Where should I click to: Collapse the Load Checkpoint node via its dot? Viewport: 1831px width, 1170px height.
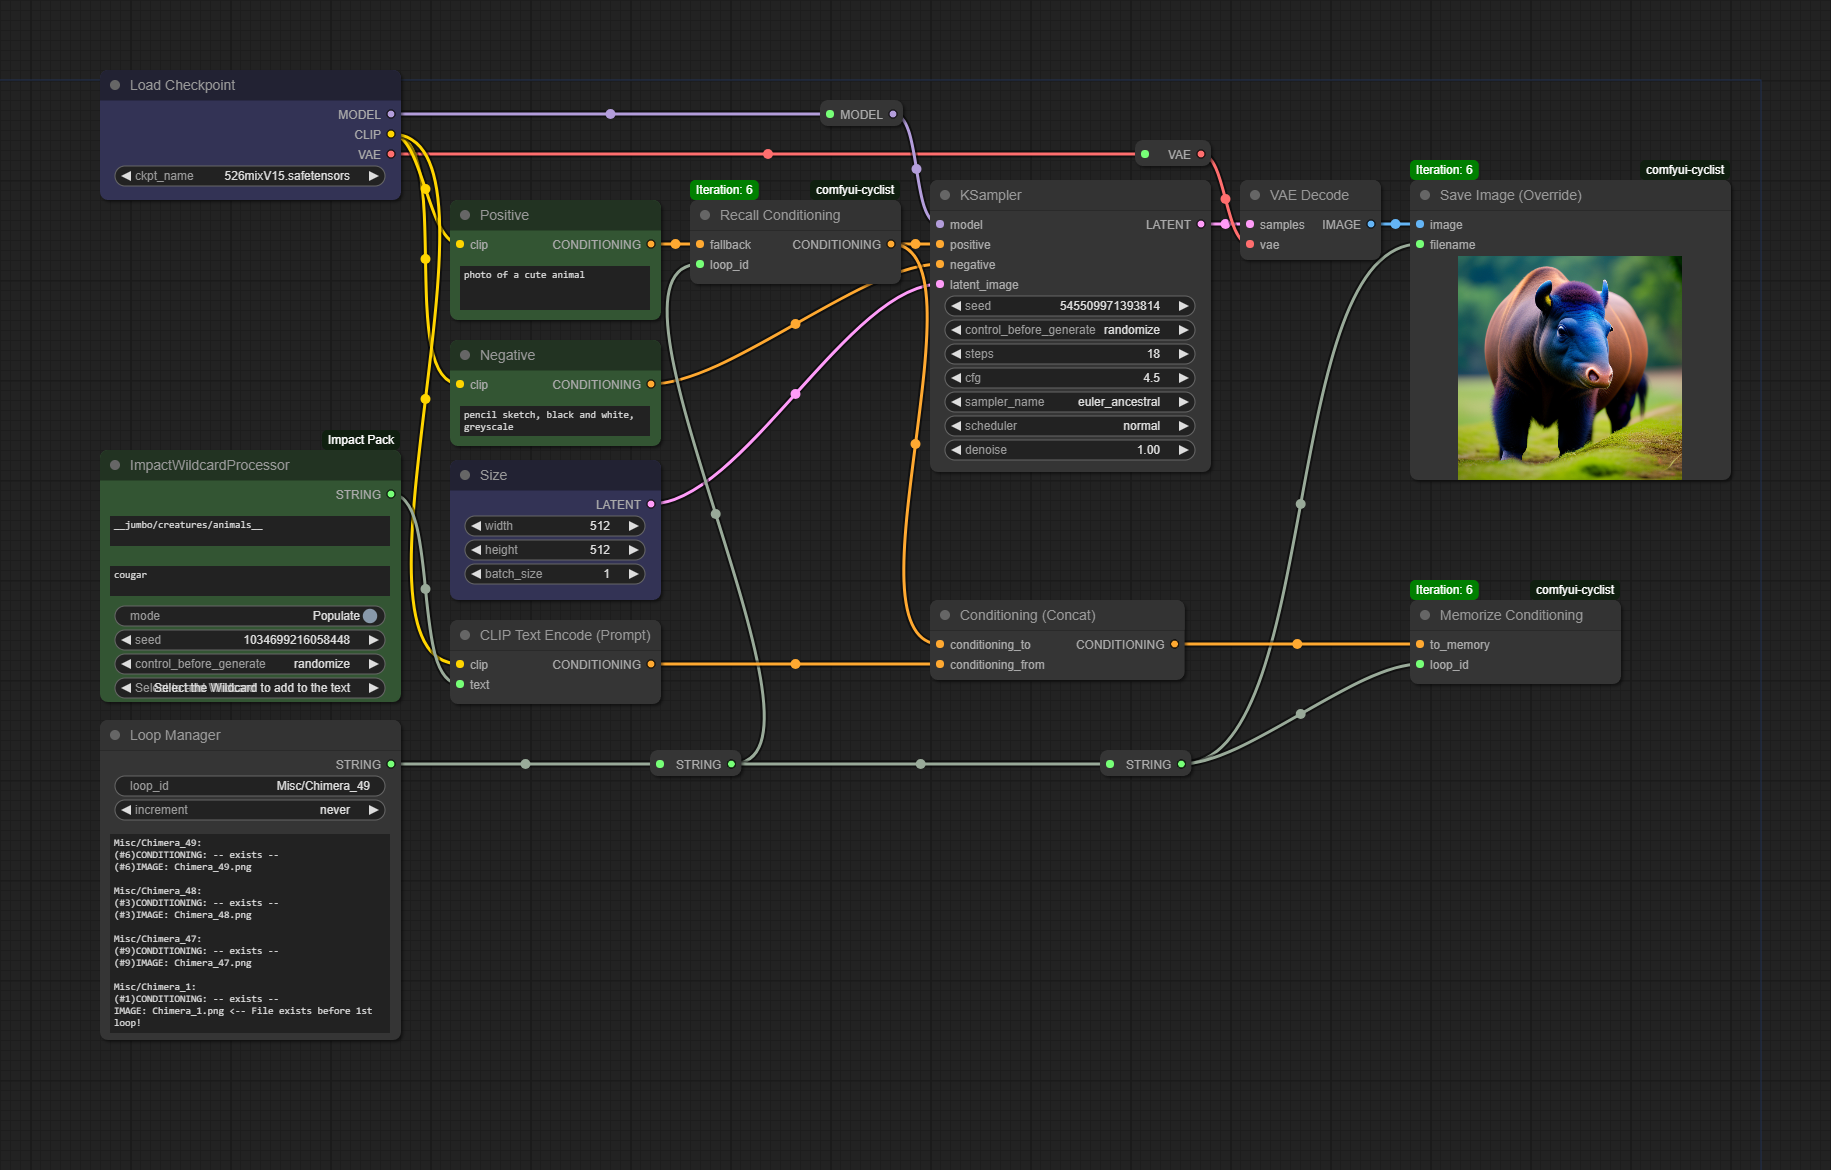pos(115,86)
